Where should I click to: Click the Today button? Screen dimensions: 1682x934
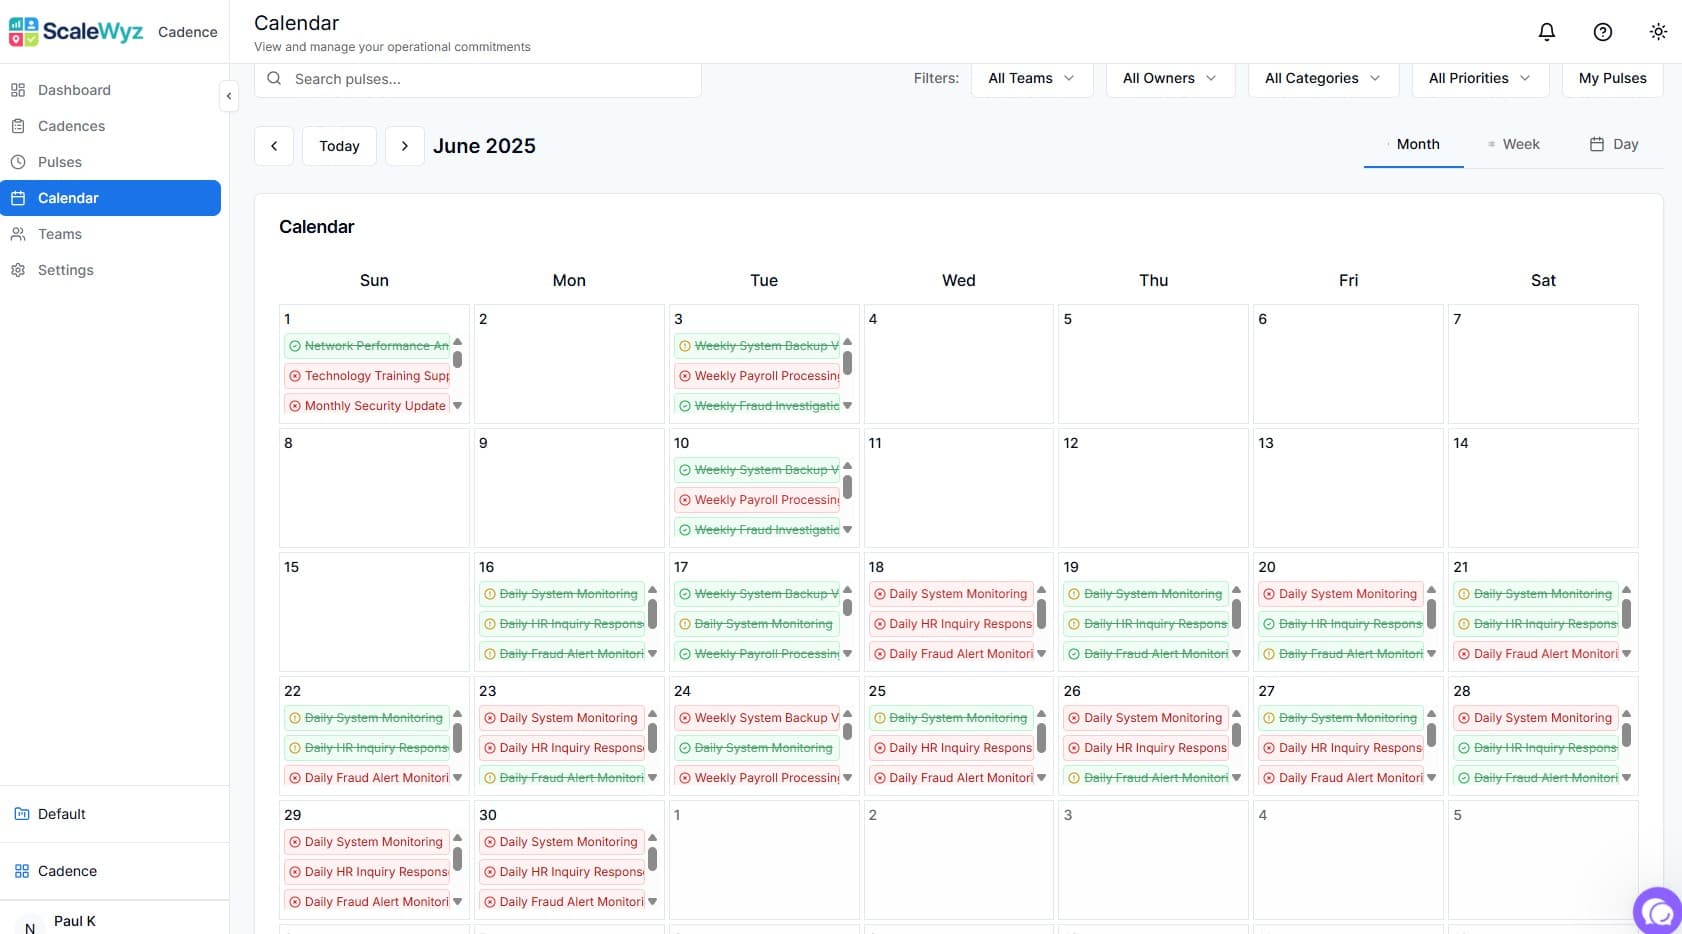pyautogui.click(x=339, y=146)
